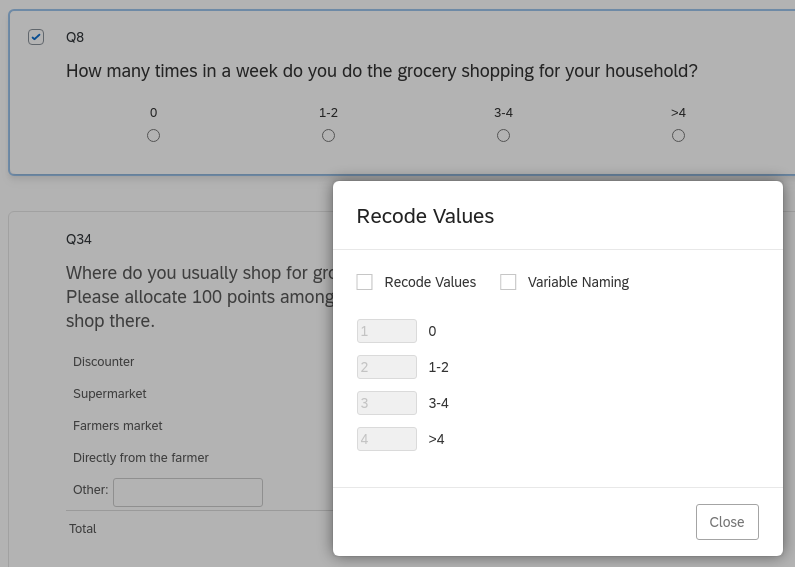
Task: Enable the Recode Values checkbox
Action: 365,282
